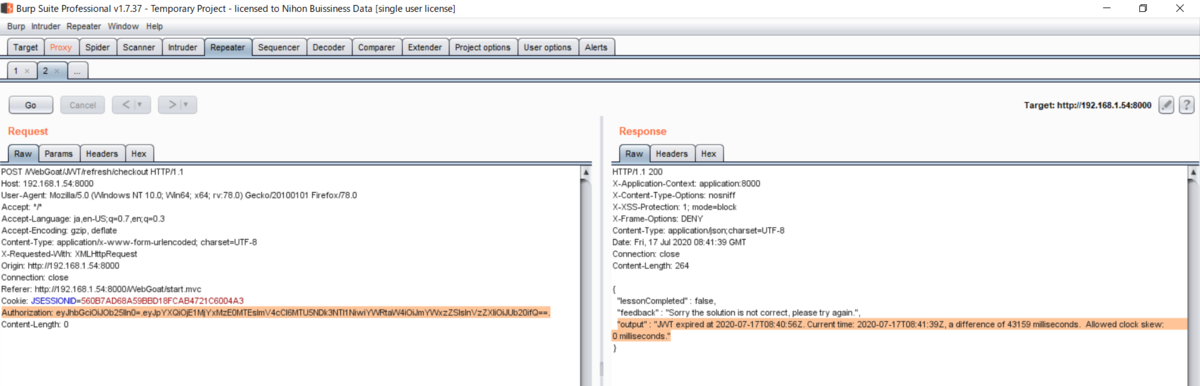Viewport: 1200px width, 386px height.
Task: Select the Response Hex tab
Action: 709,153
